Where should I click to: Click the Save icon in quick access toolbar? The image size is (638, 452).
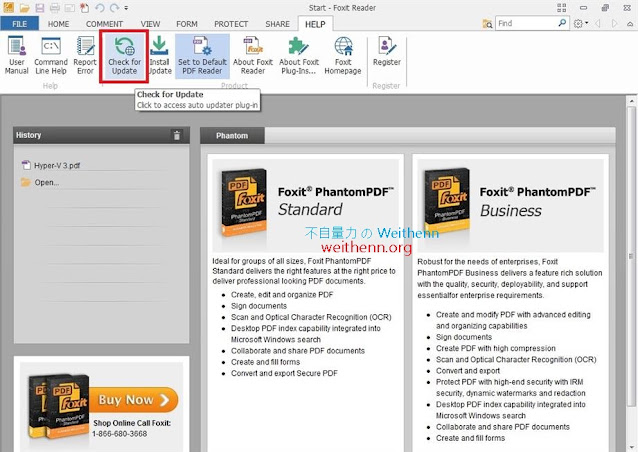[39, 8]
